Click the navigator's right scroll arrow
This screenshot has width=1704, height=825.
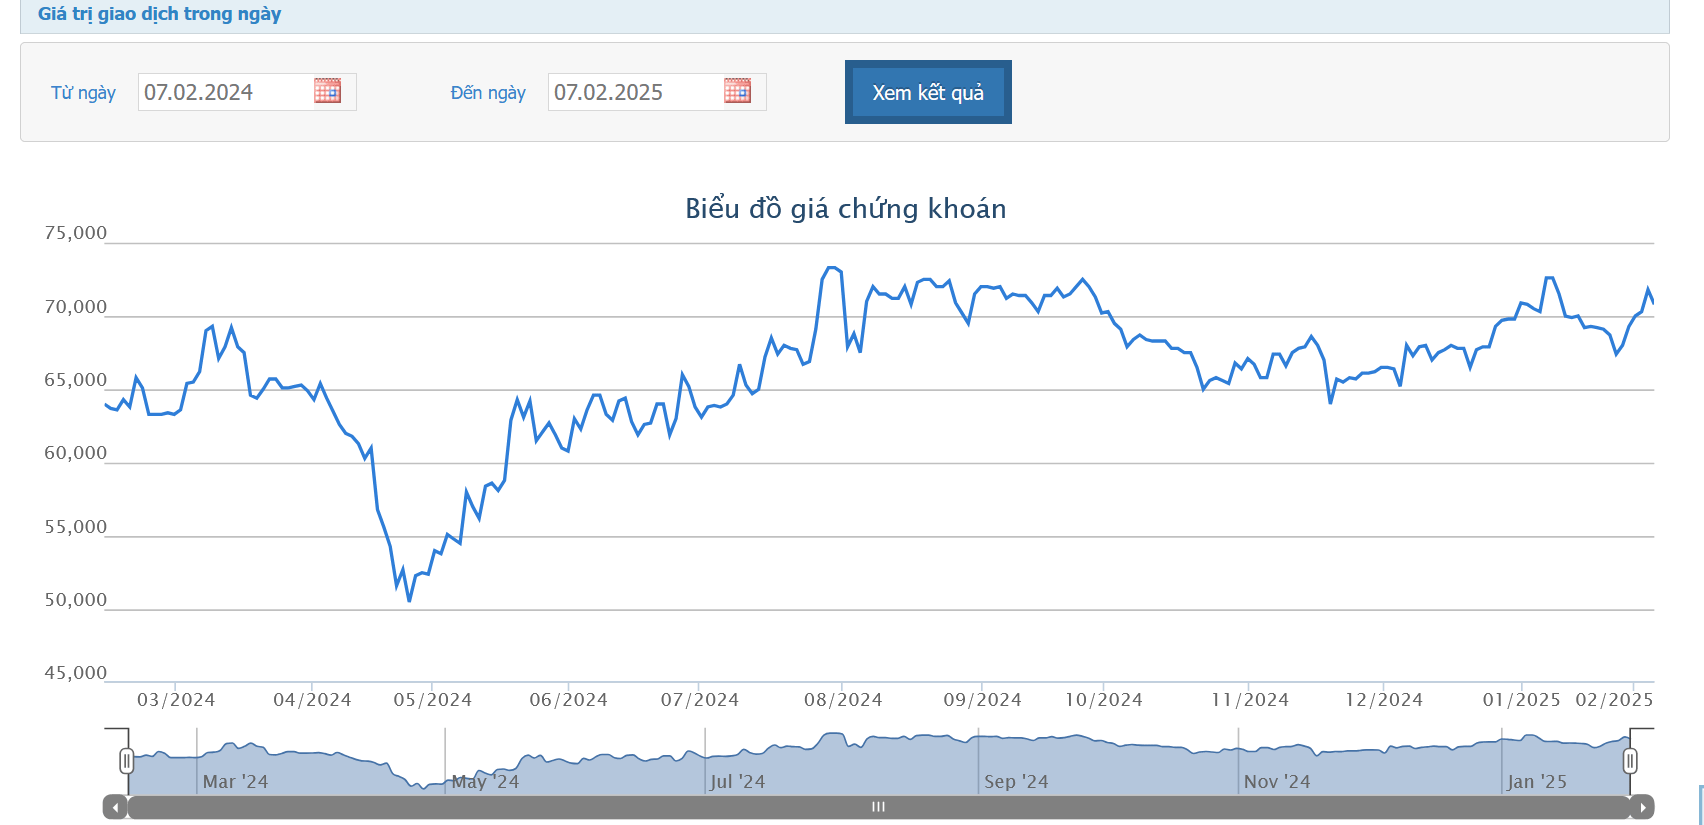click(x=1642, y=807)
